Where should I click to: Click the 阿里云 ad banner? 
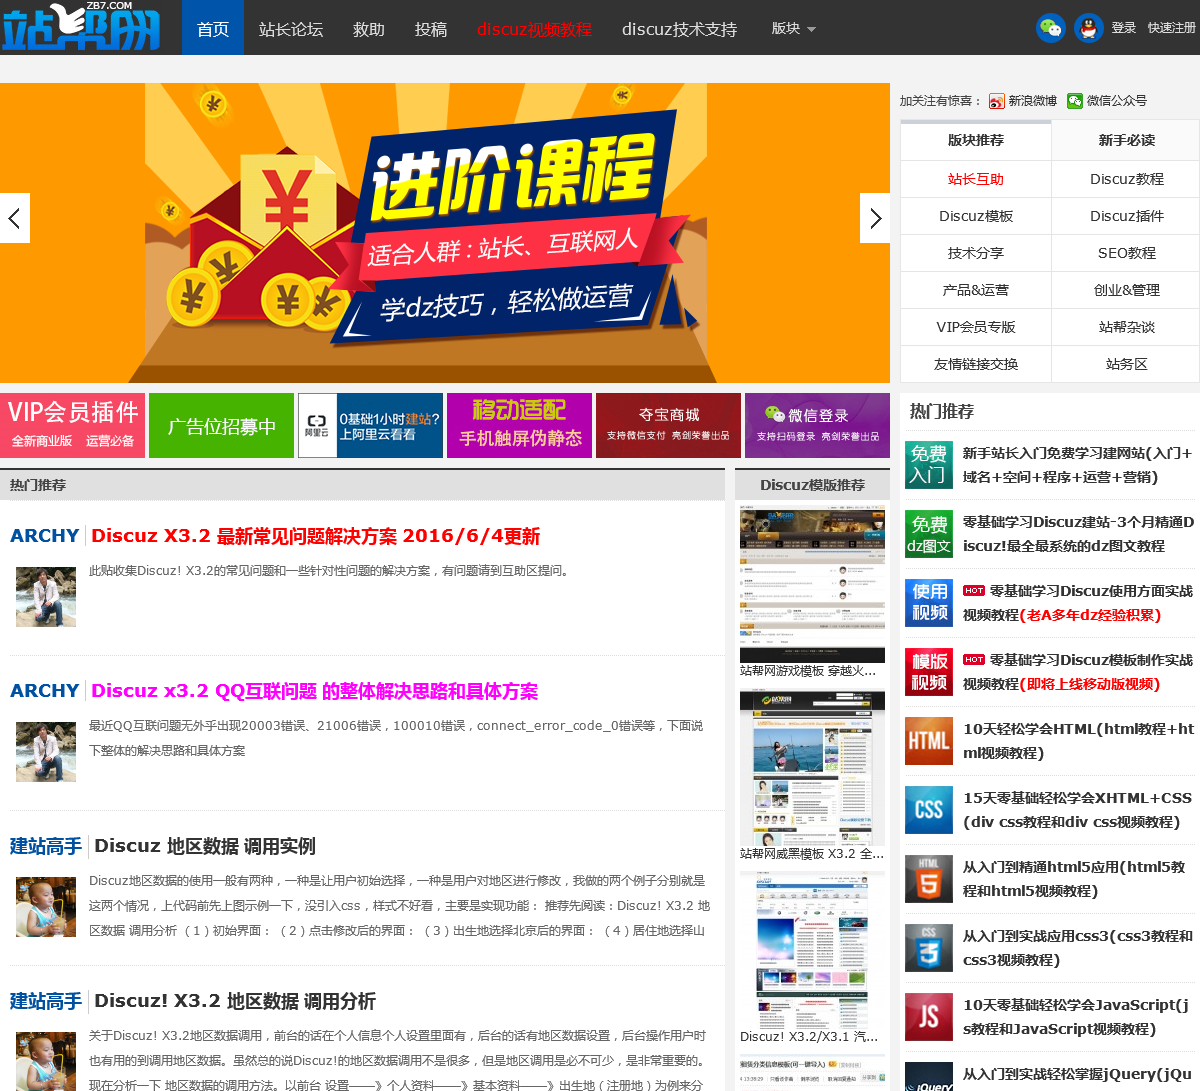[370, 425]
